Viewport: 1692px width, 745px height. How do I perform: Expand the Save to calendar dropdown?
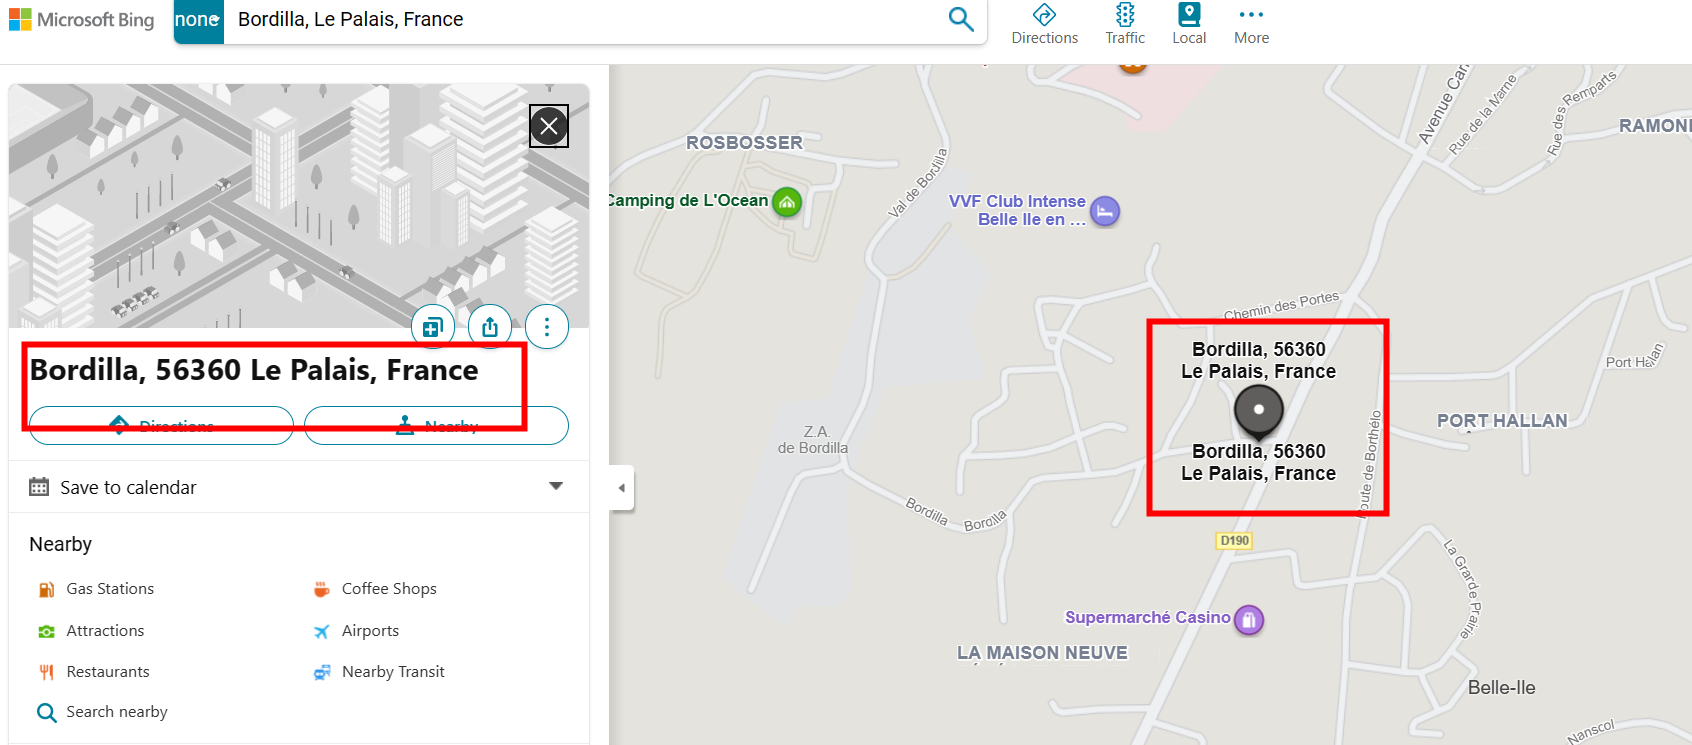(x=556, y=487)
